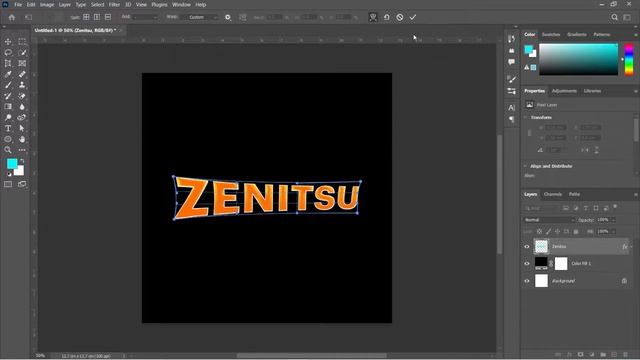The image size is (640, 360).
Task: Open the Filter menu
Action: tap(114, 4)
